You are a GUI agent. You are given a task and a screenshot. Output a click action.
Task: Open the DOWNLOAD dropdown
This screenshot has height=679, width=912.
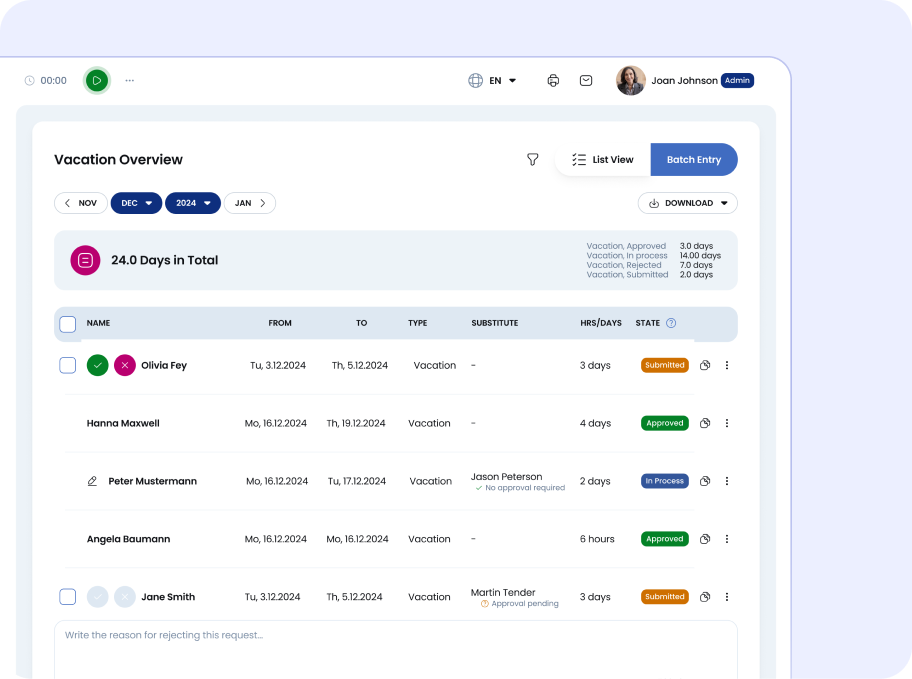click(x=687, y=203)
